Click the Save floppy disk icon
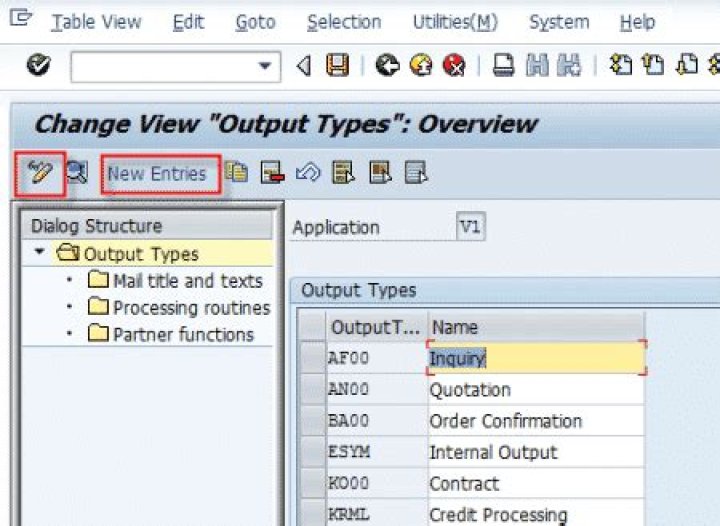The height and width of the screenshot is (526, 720). (338, 65)
